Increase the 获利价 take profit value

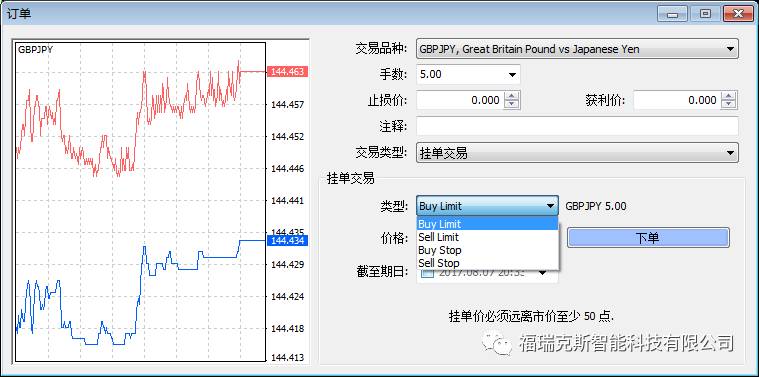pyautogui.click(x=729, y=96)
